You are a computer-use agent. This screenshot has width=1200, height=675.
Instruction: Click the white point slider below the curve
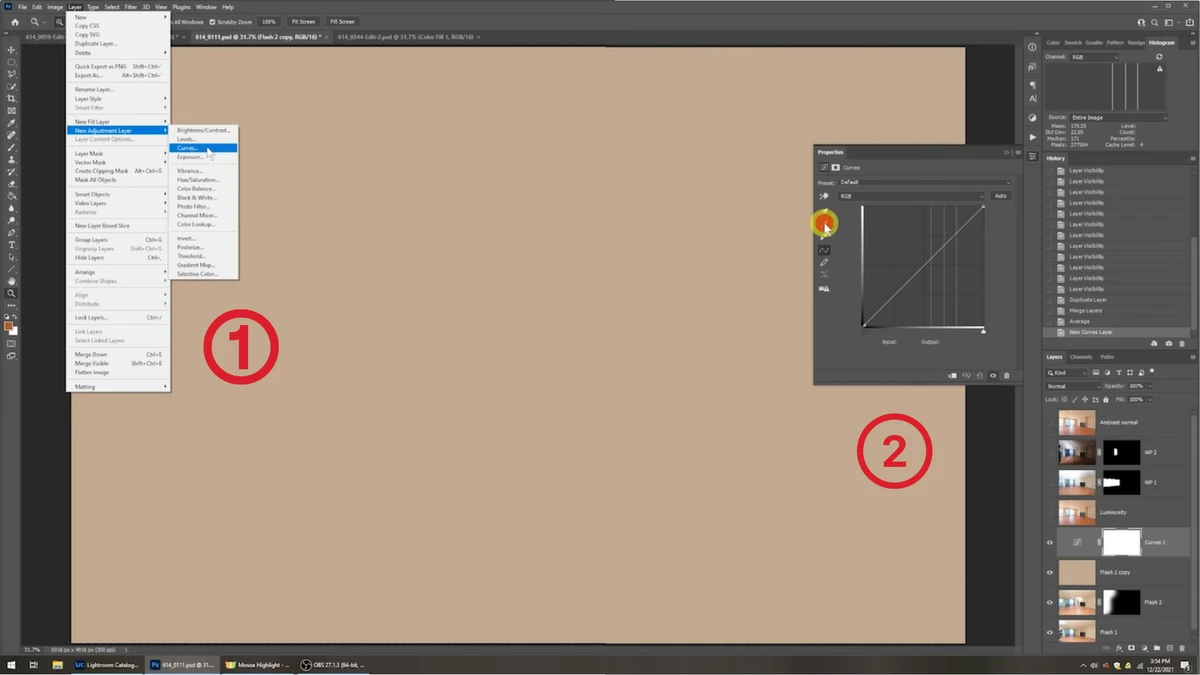983,331
